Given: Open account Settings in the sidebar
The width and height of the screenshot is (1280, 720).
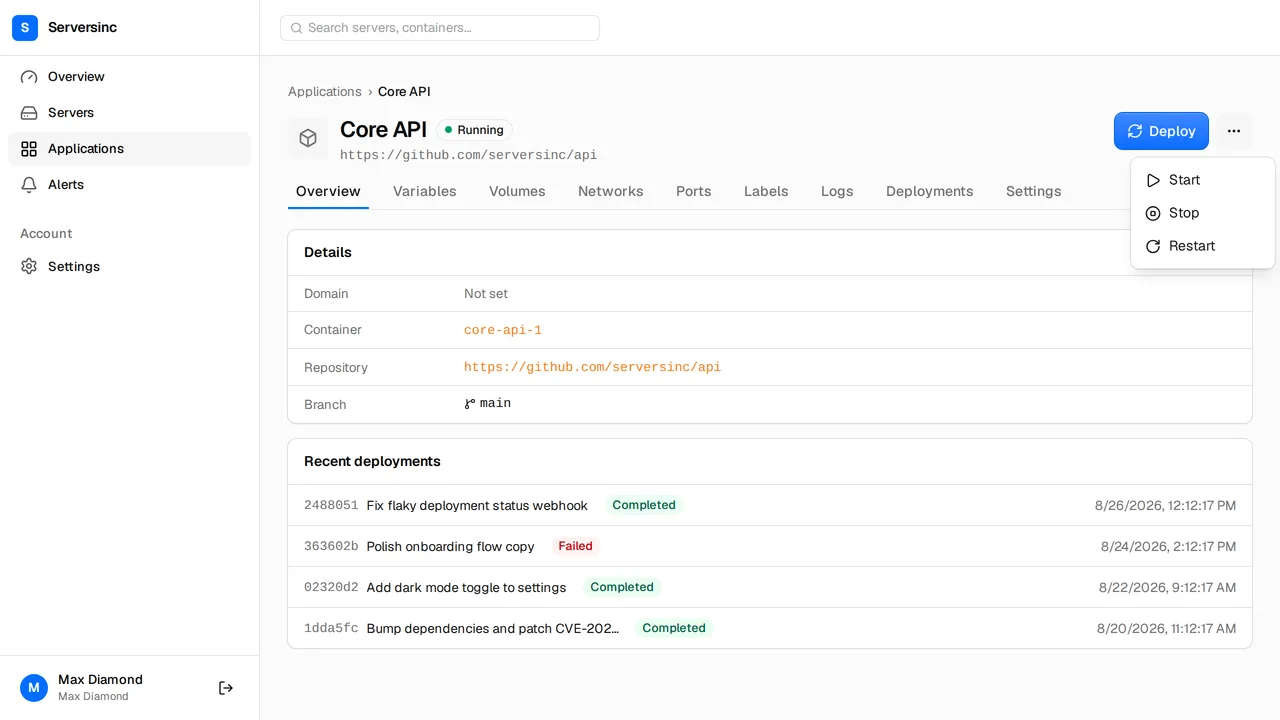Looking at the screenshot, I should coord(129,267).
